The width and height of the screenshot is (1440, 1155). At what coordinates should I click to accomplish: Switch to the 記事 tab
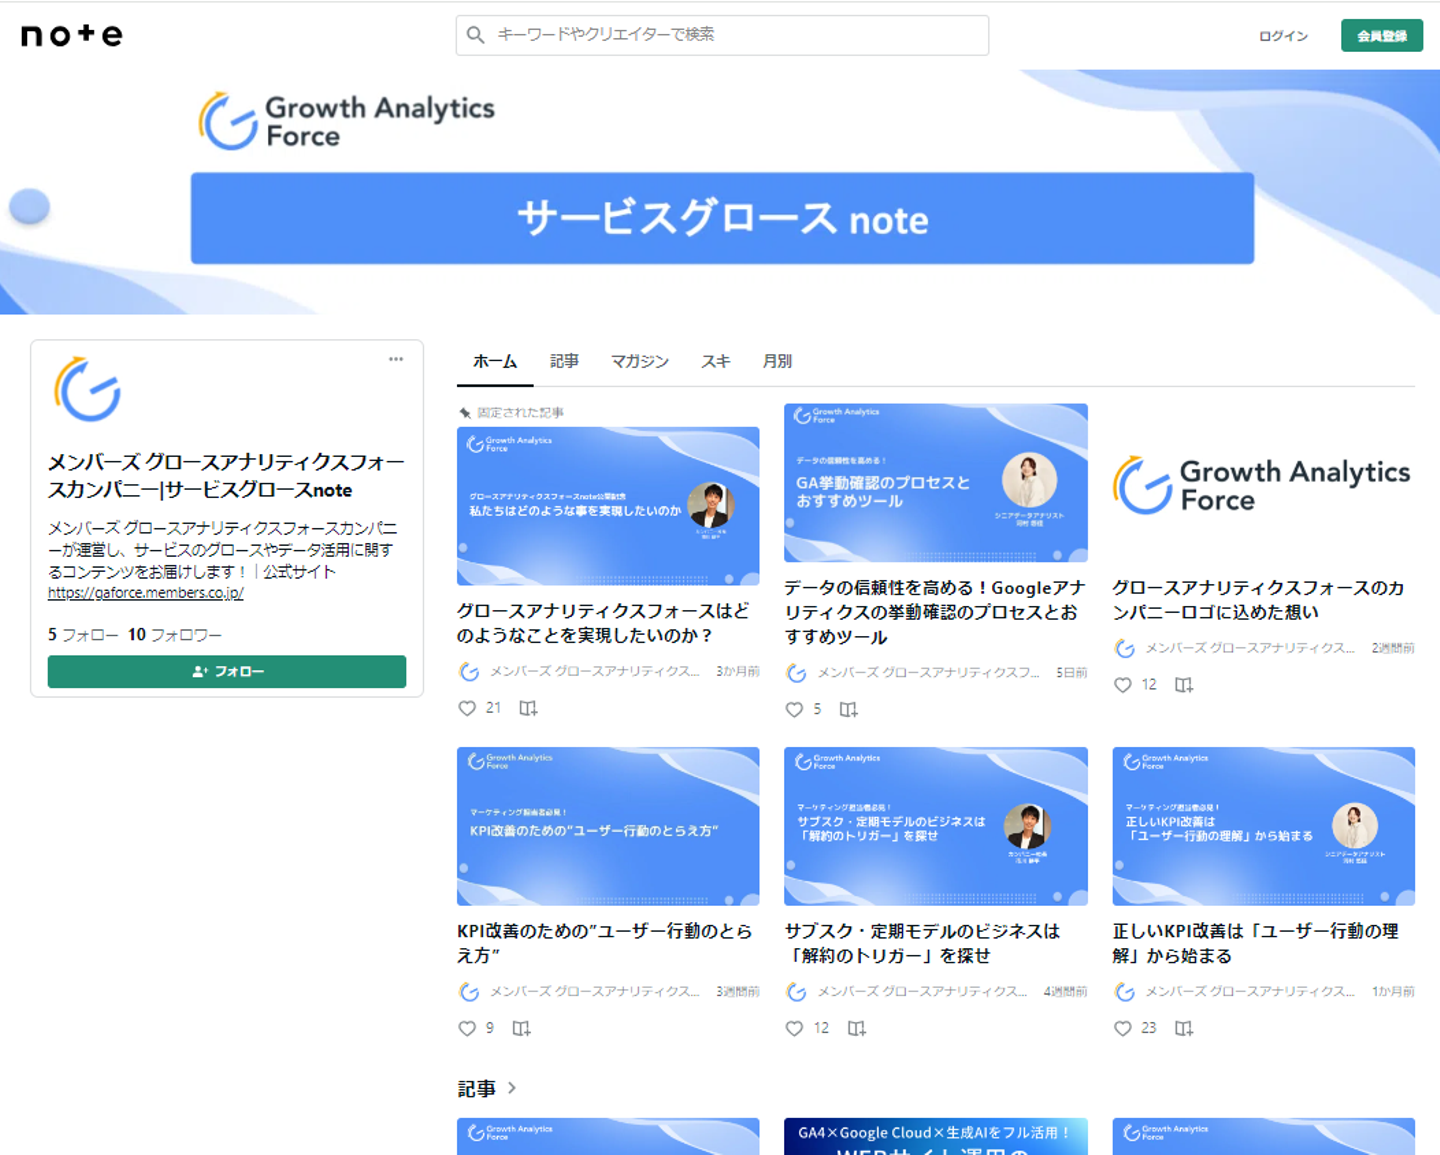564,361
